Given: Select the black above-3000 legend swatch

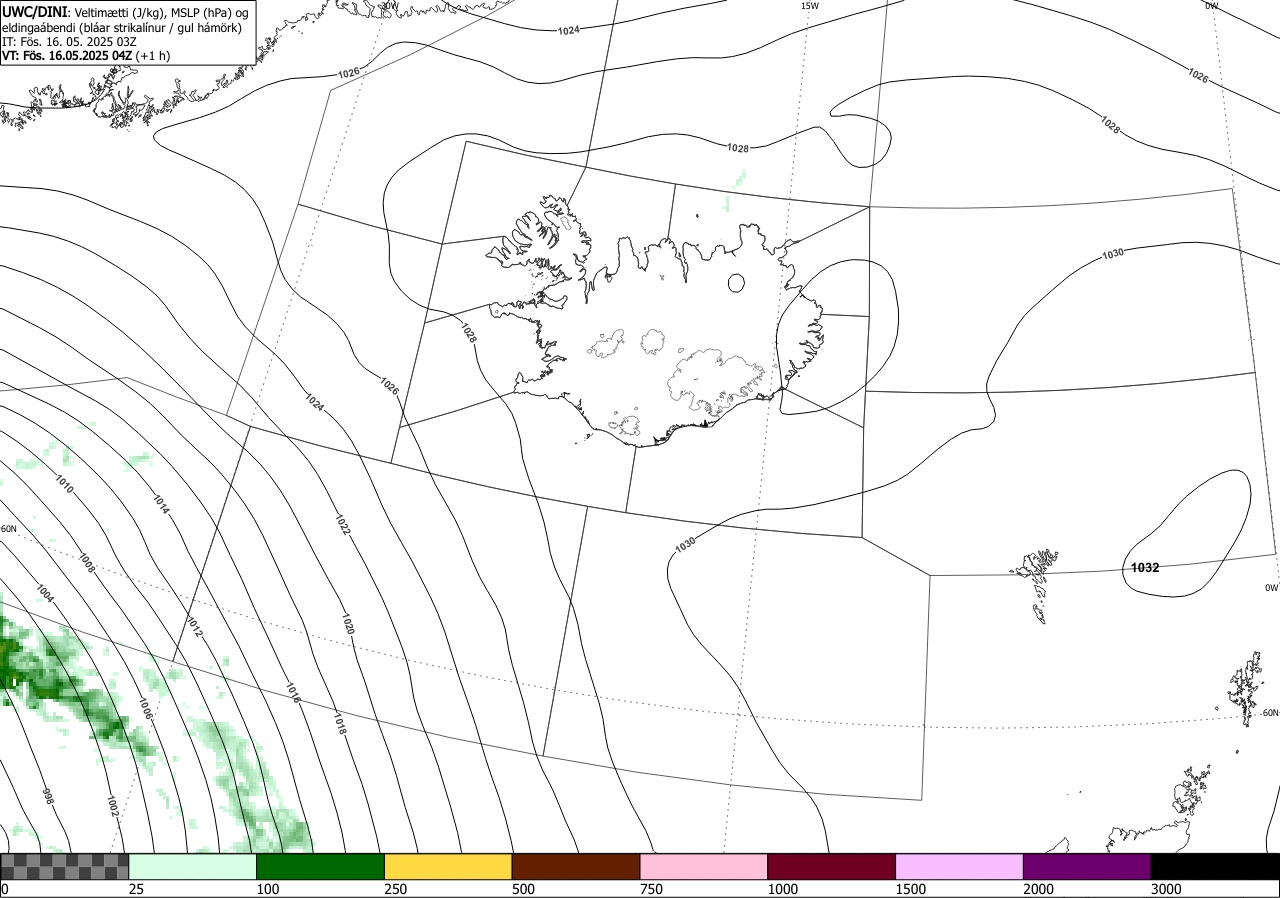Looking at the screenshot, I should pos(1215,866).
